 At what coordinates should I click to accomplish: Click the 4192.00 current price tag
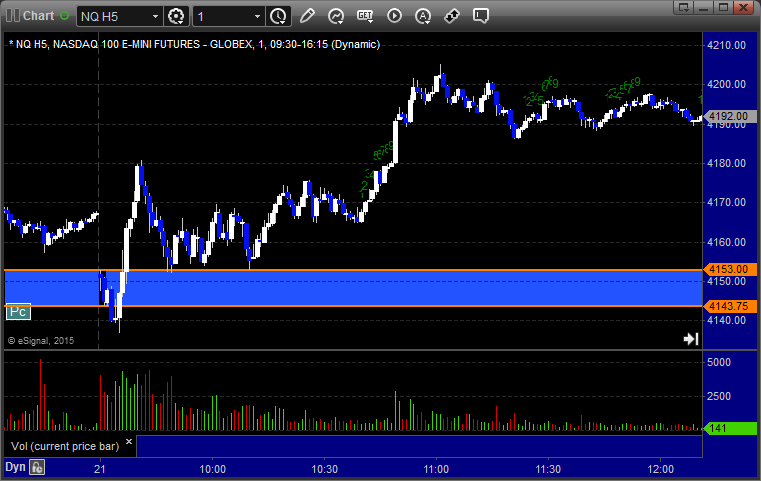[x=730, y=116]
